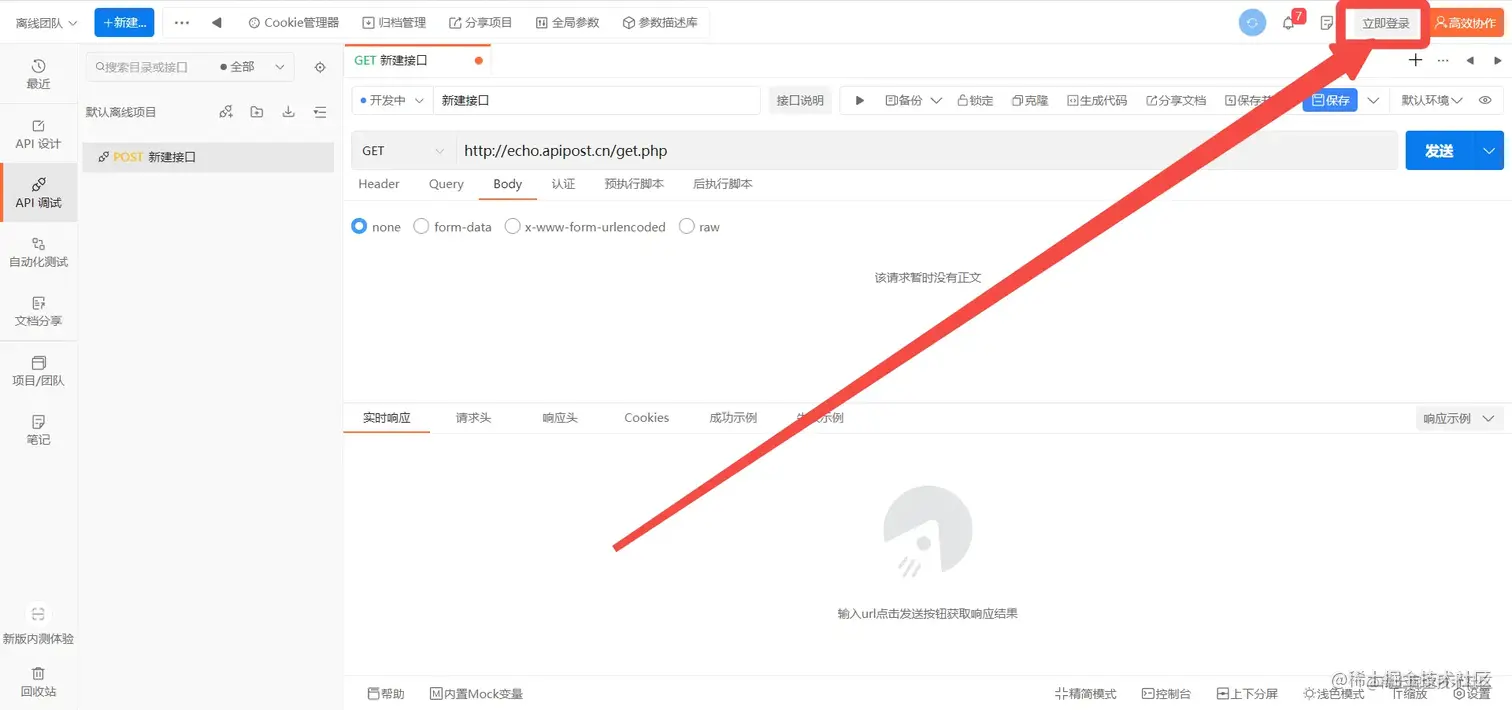Go to the previous tab with left arrow
Screen dimensions: 1512x710
1469,60
